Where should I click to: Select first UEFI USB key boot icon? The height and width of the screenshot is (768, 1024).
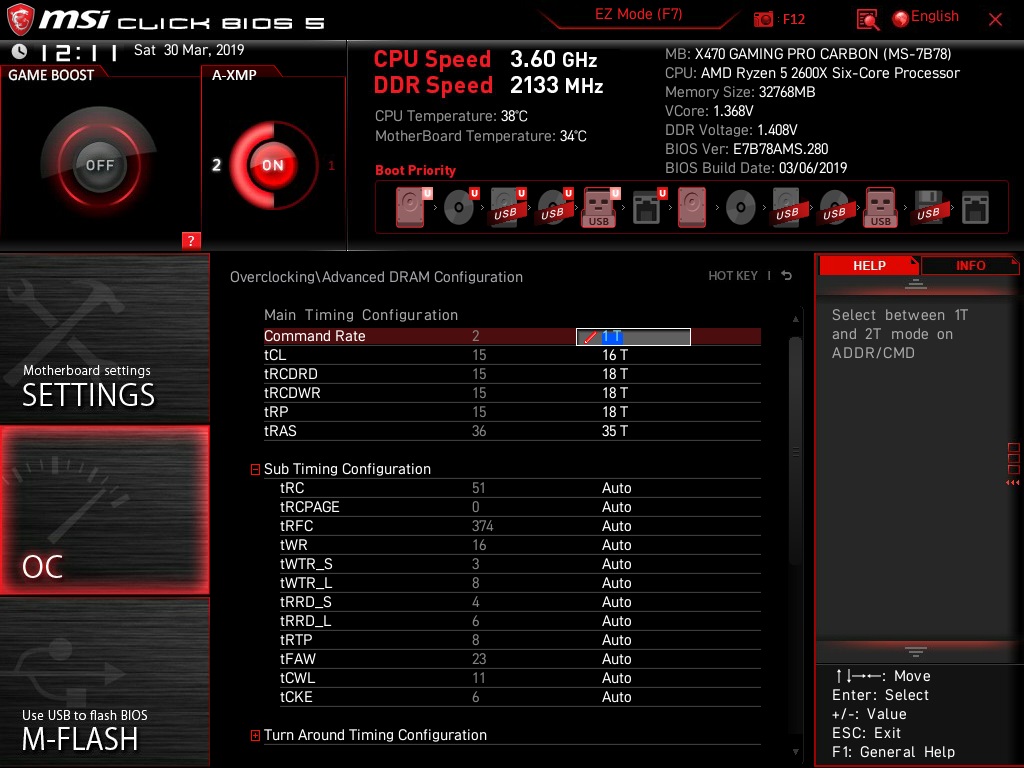(x=600, y=207)
